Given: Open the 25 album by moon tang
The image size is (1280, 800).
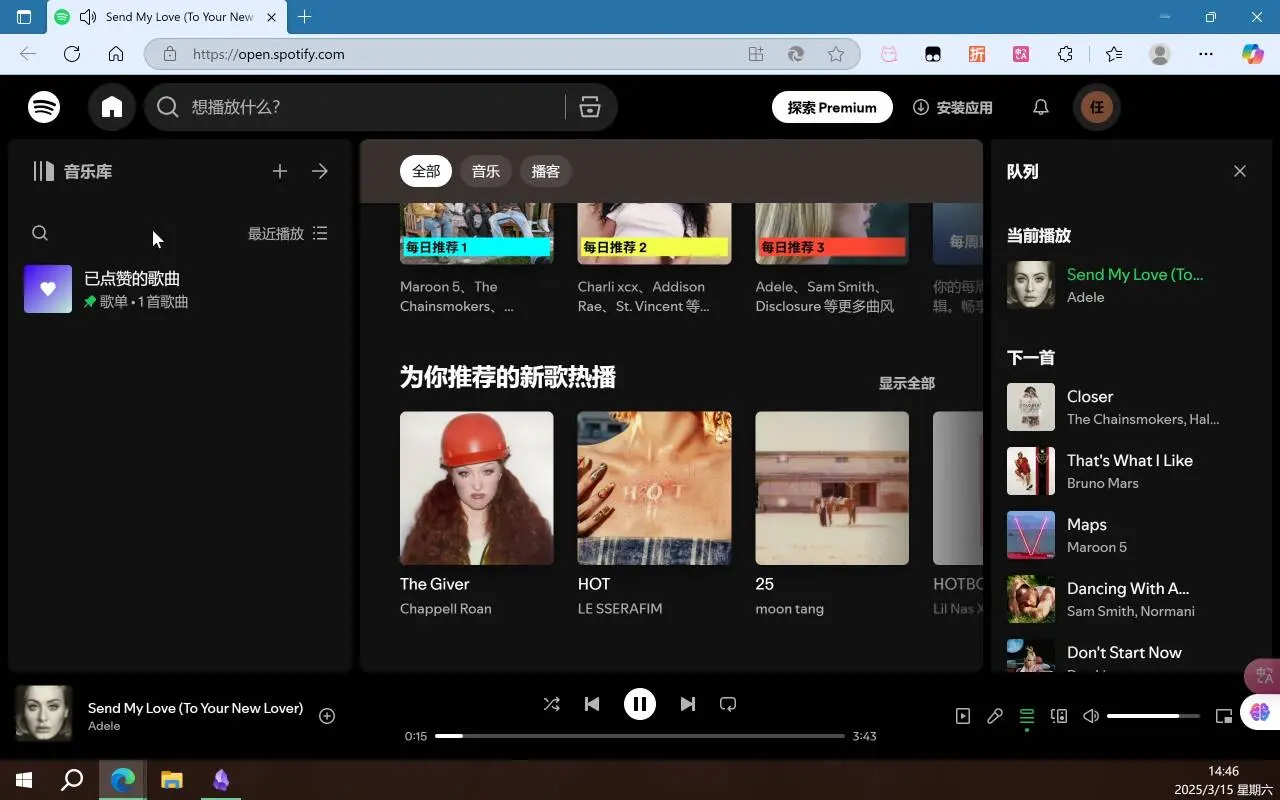Looking at the screenshot, I should coord(832,488).
